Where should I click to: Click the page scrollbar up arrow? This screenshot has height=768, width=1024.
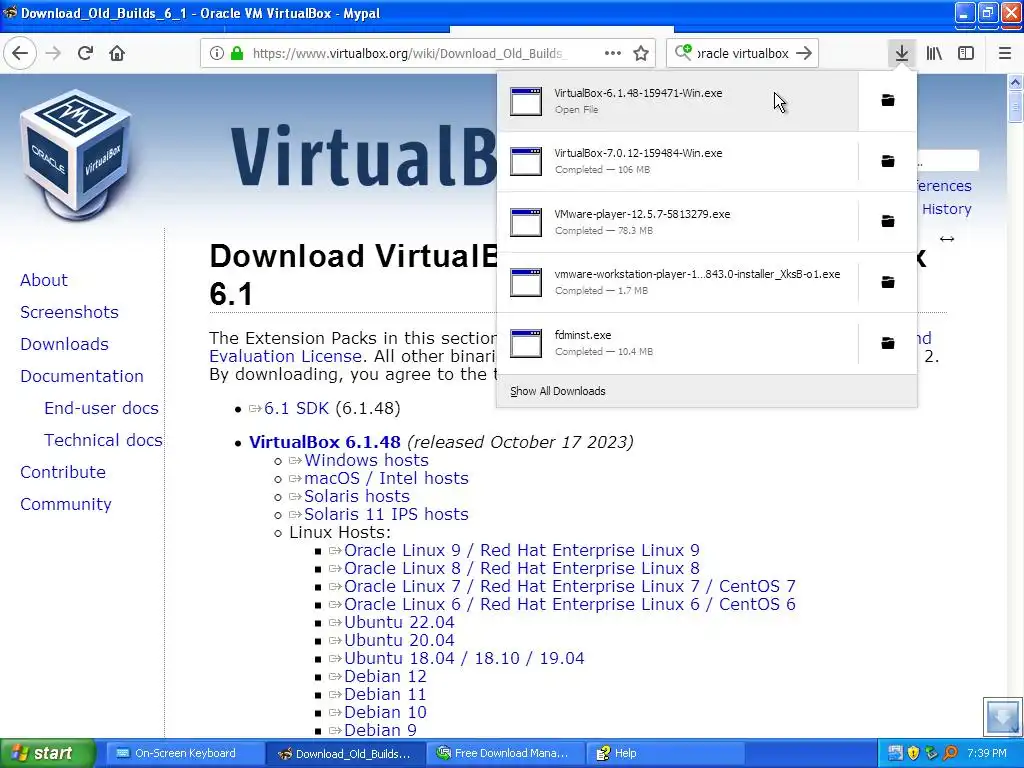(1015, 82)
